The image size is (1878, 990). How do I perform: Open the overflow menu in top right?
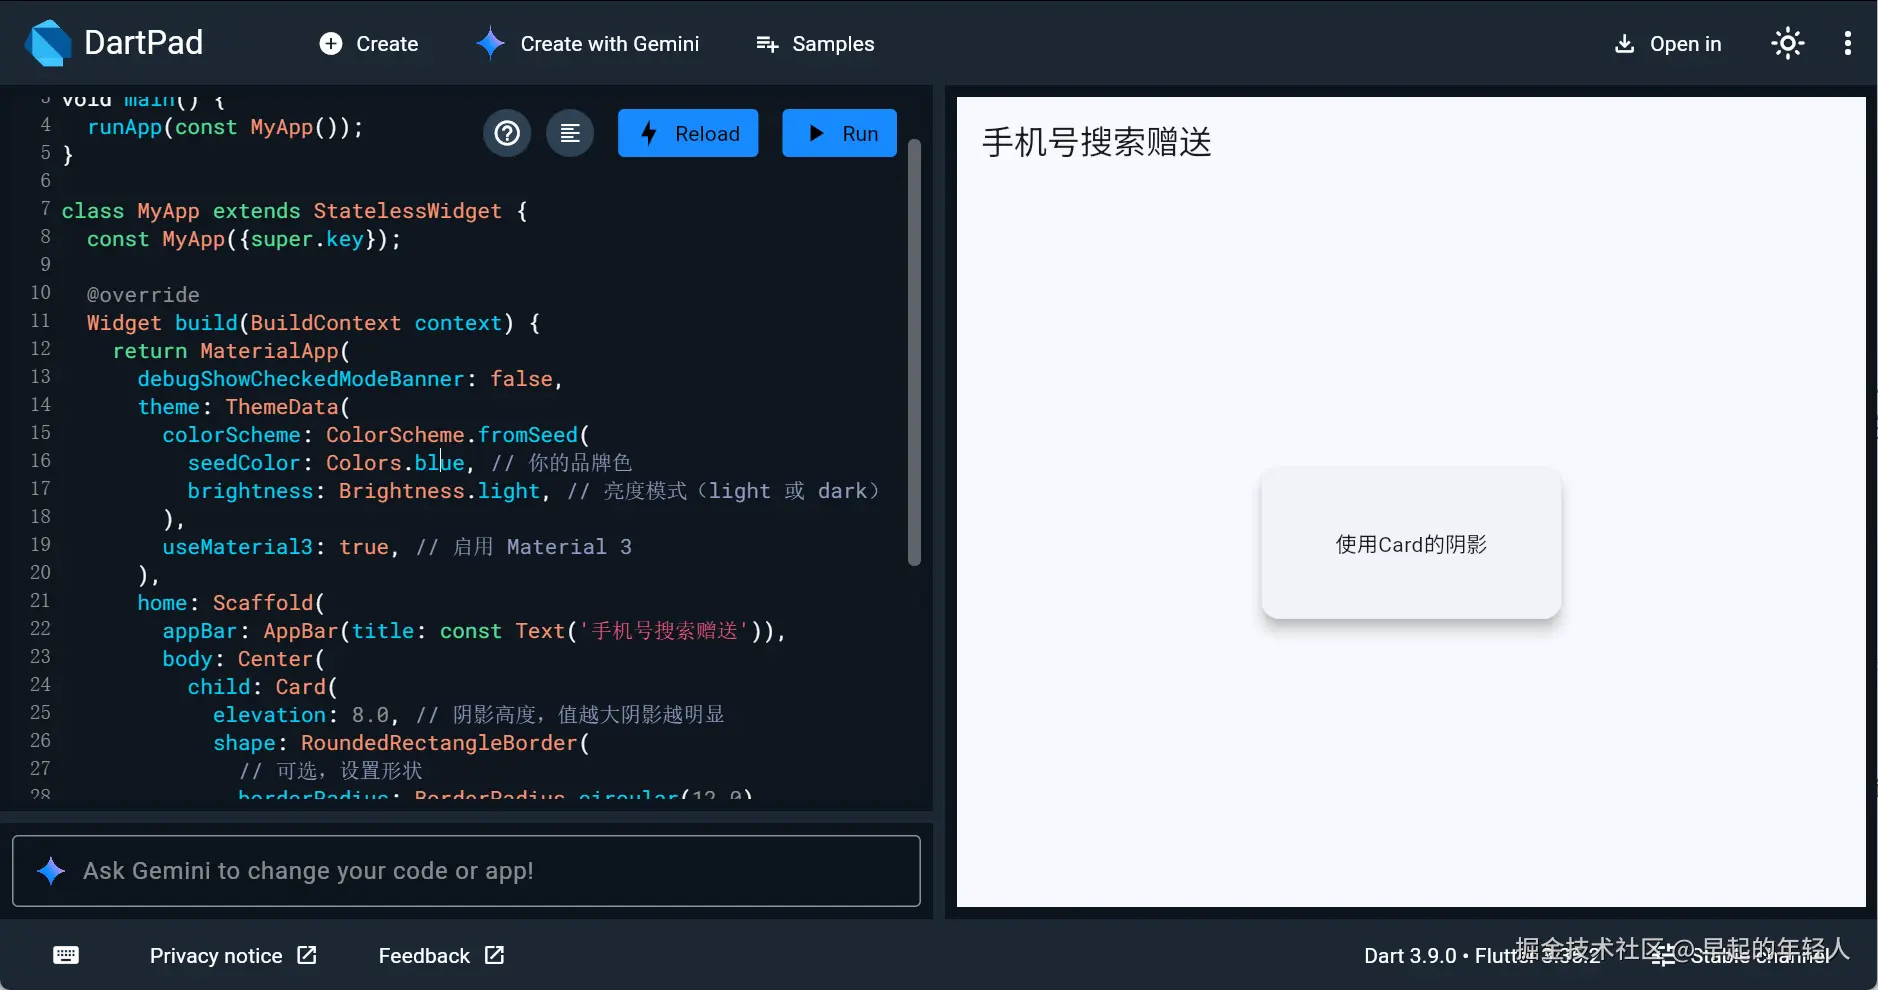(1848, 43)
